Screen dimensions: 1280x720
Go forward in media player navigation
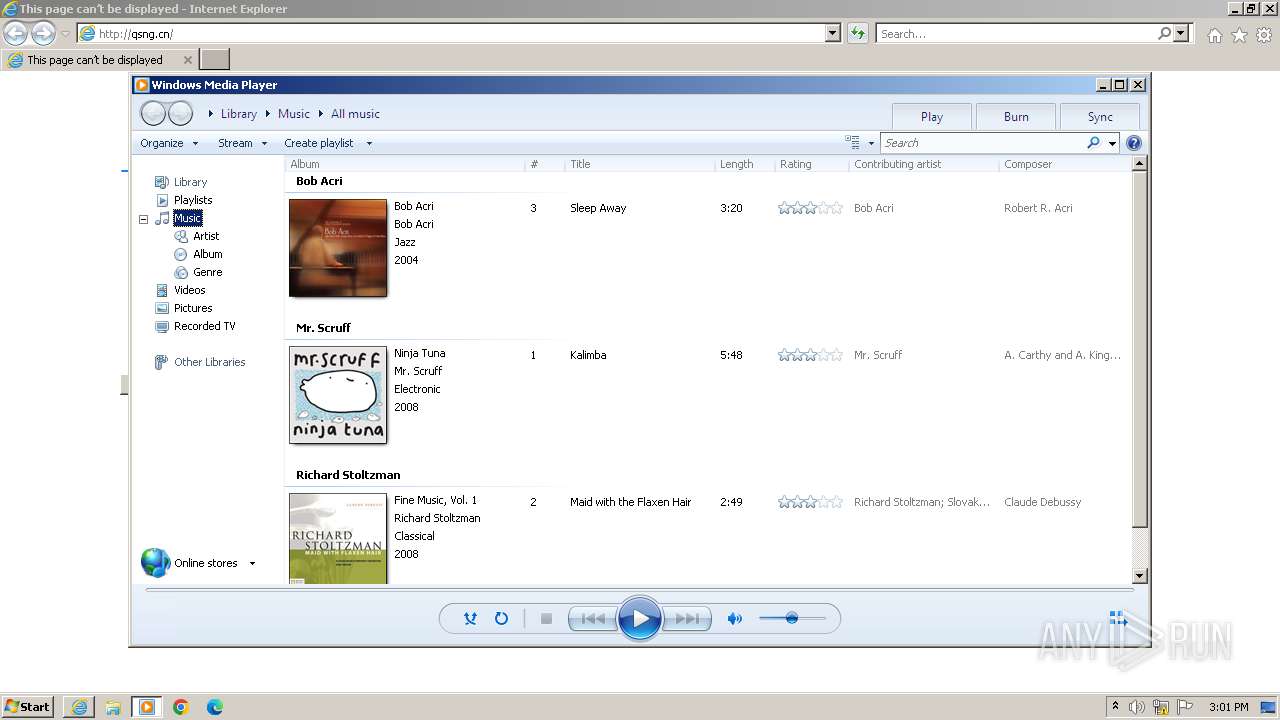pos(180,114)
